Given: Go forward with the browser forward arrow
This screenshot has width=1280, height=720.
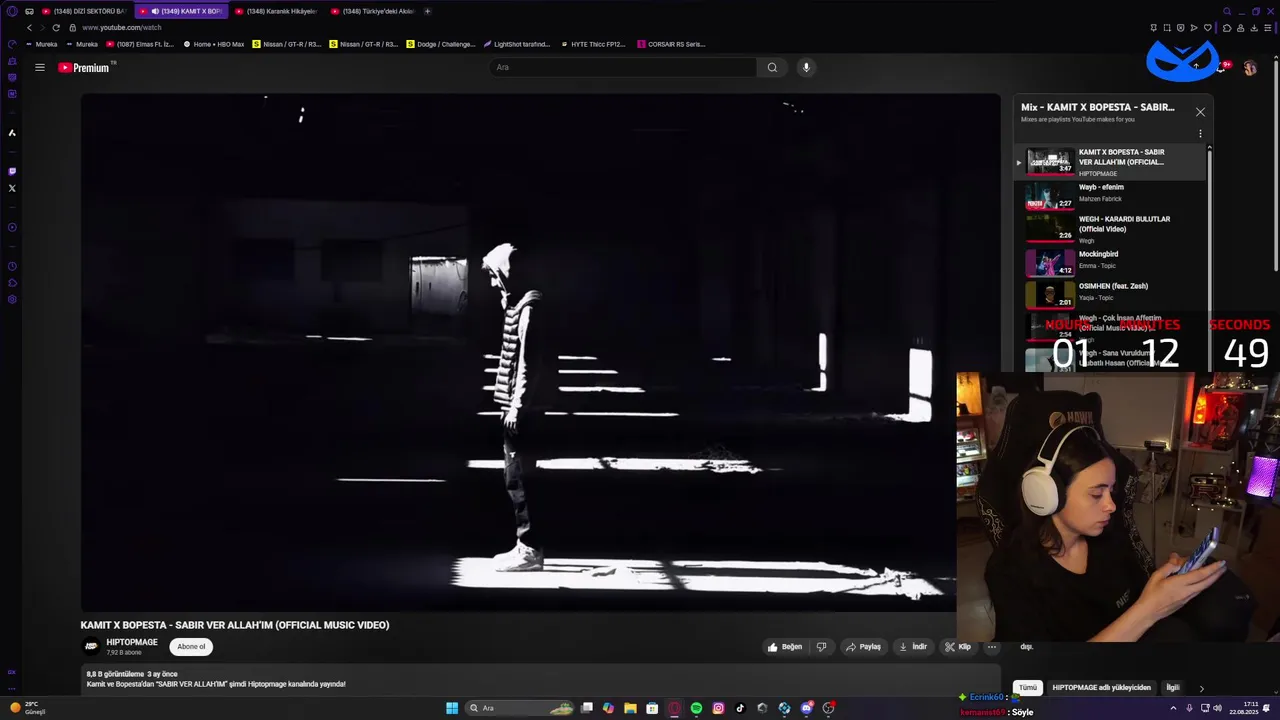Looking at the screenshot, I should click(x=41, y=28).
